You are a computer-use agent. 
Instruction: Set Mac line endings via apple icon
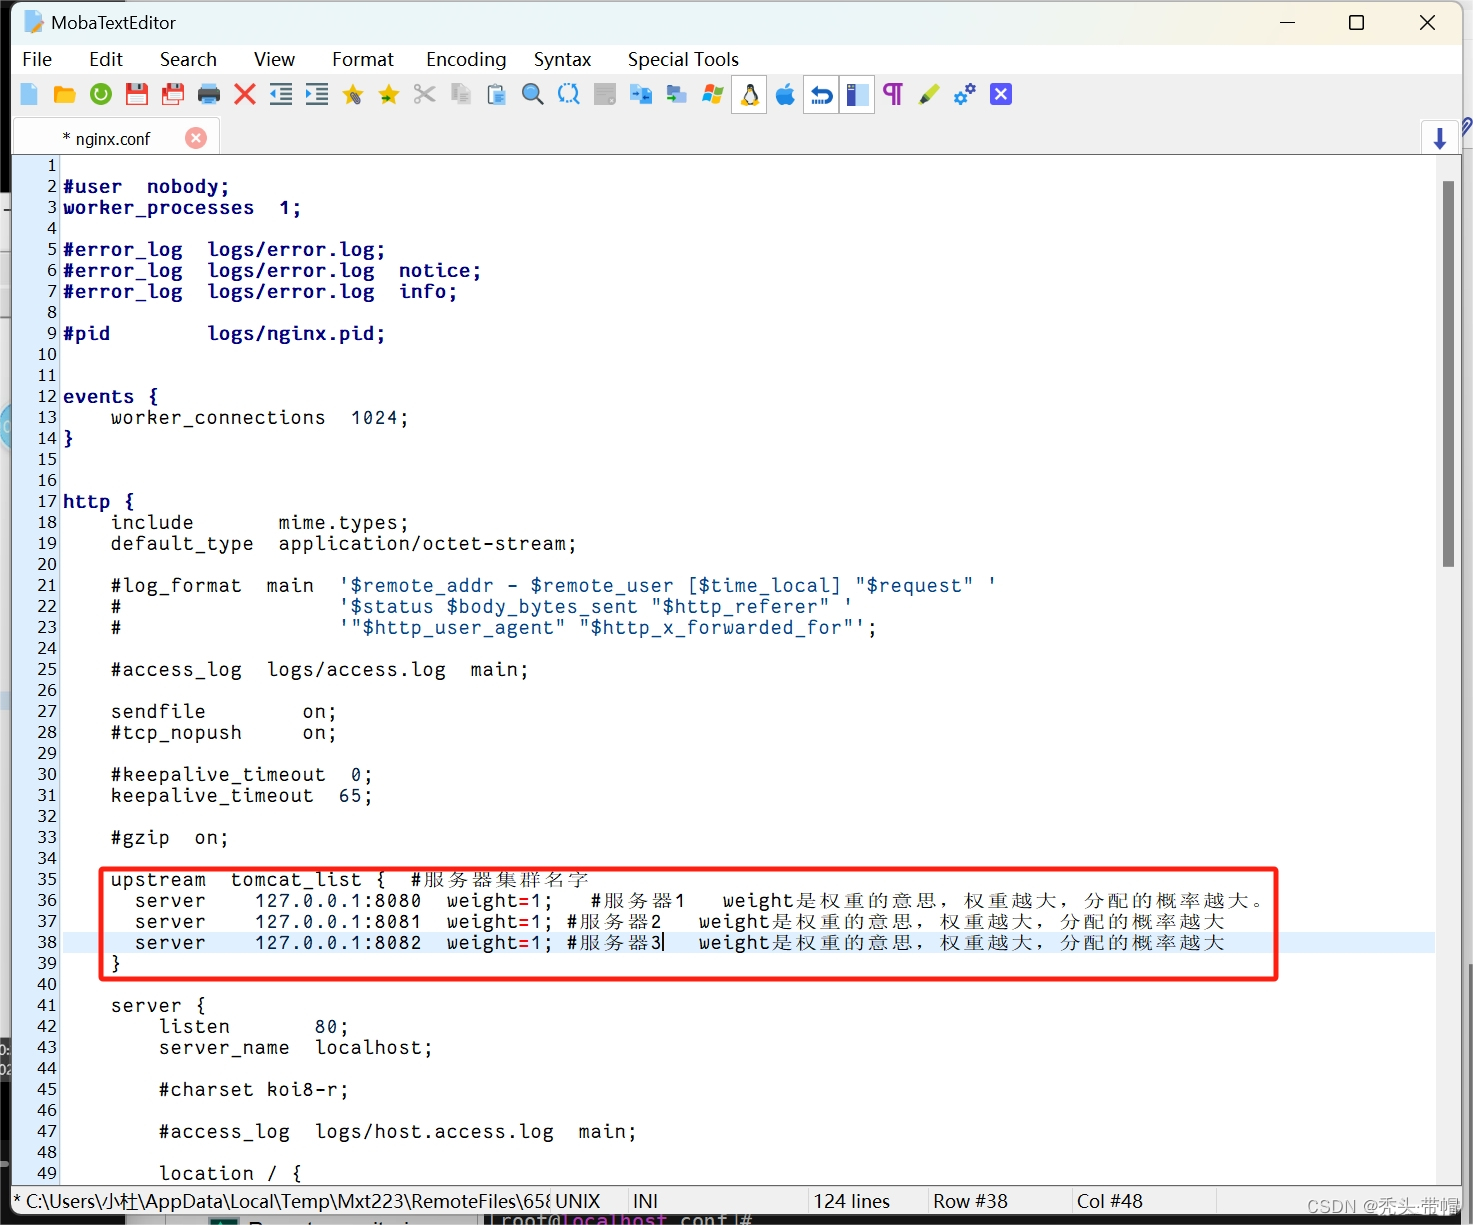pyautogui.click(x=785, y=95)
